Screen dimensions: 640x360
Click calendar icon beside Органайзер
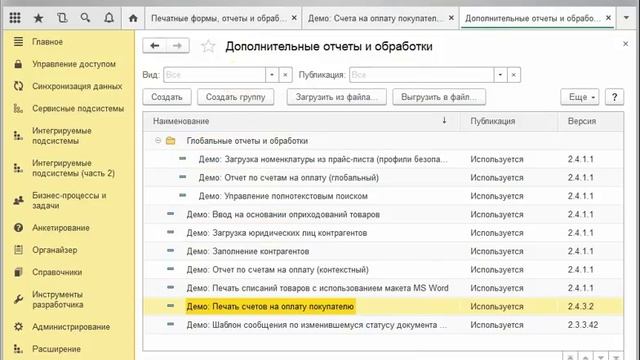pos(18,249)
